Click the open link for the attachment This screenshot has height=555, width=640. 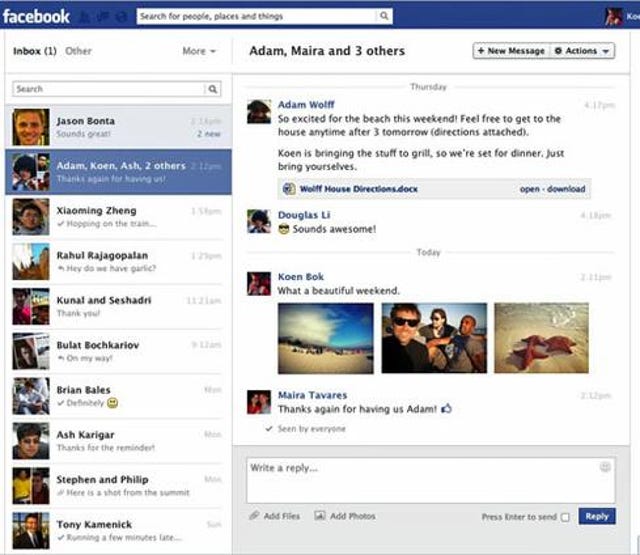click(x=529, y=189)
